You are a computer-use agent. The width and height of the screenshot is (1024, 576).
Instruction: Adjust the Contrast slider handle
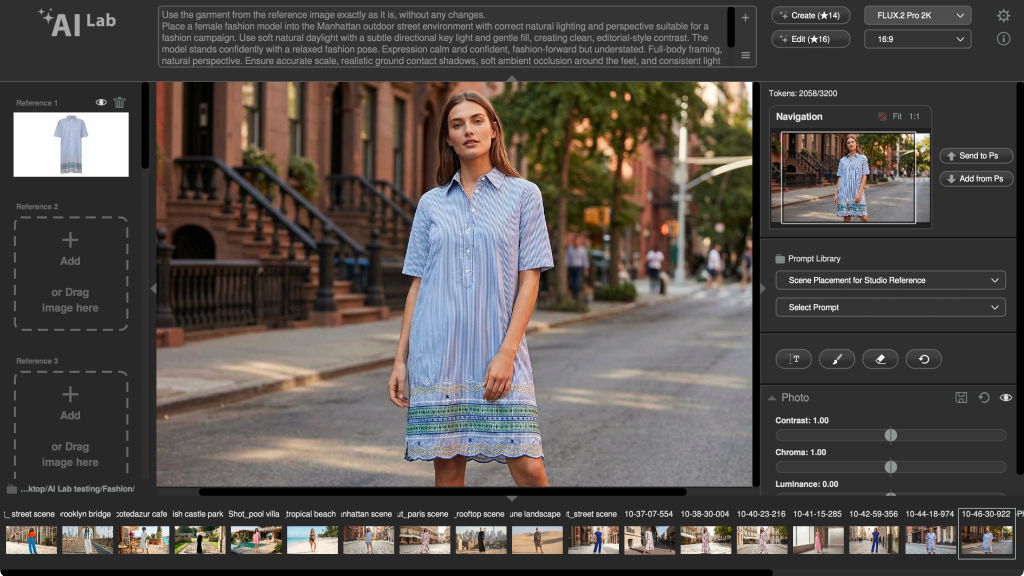click(x=890, y=435)
